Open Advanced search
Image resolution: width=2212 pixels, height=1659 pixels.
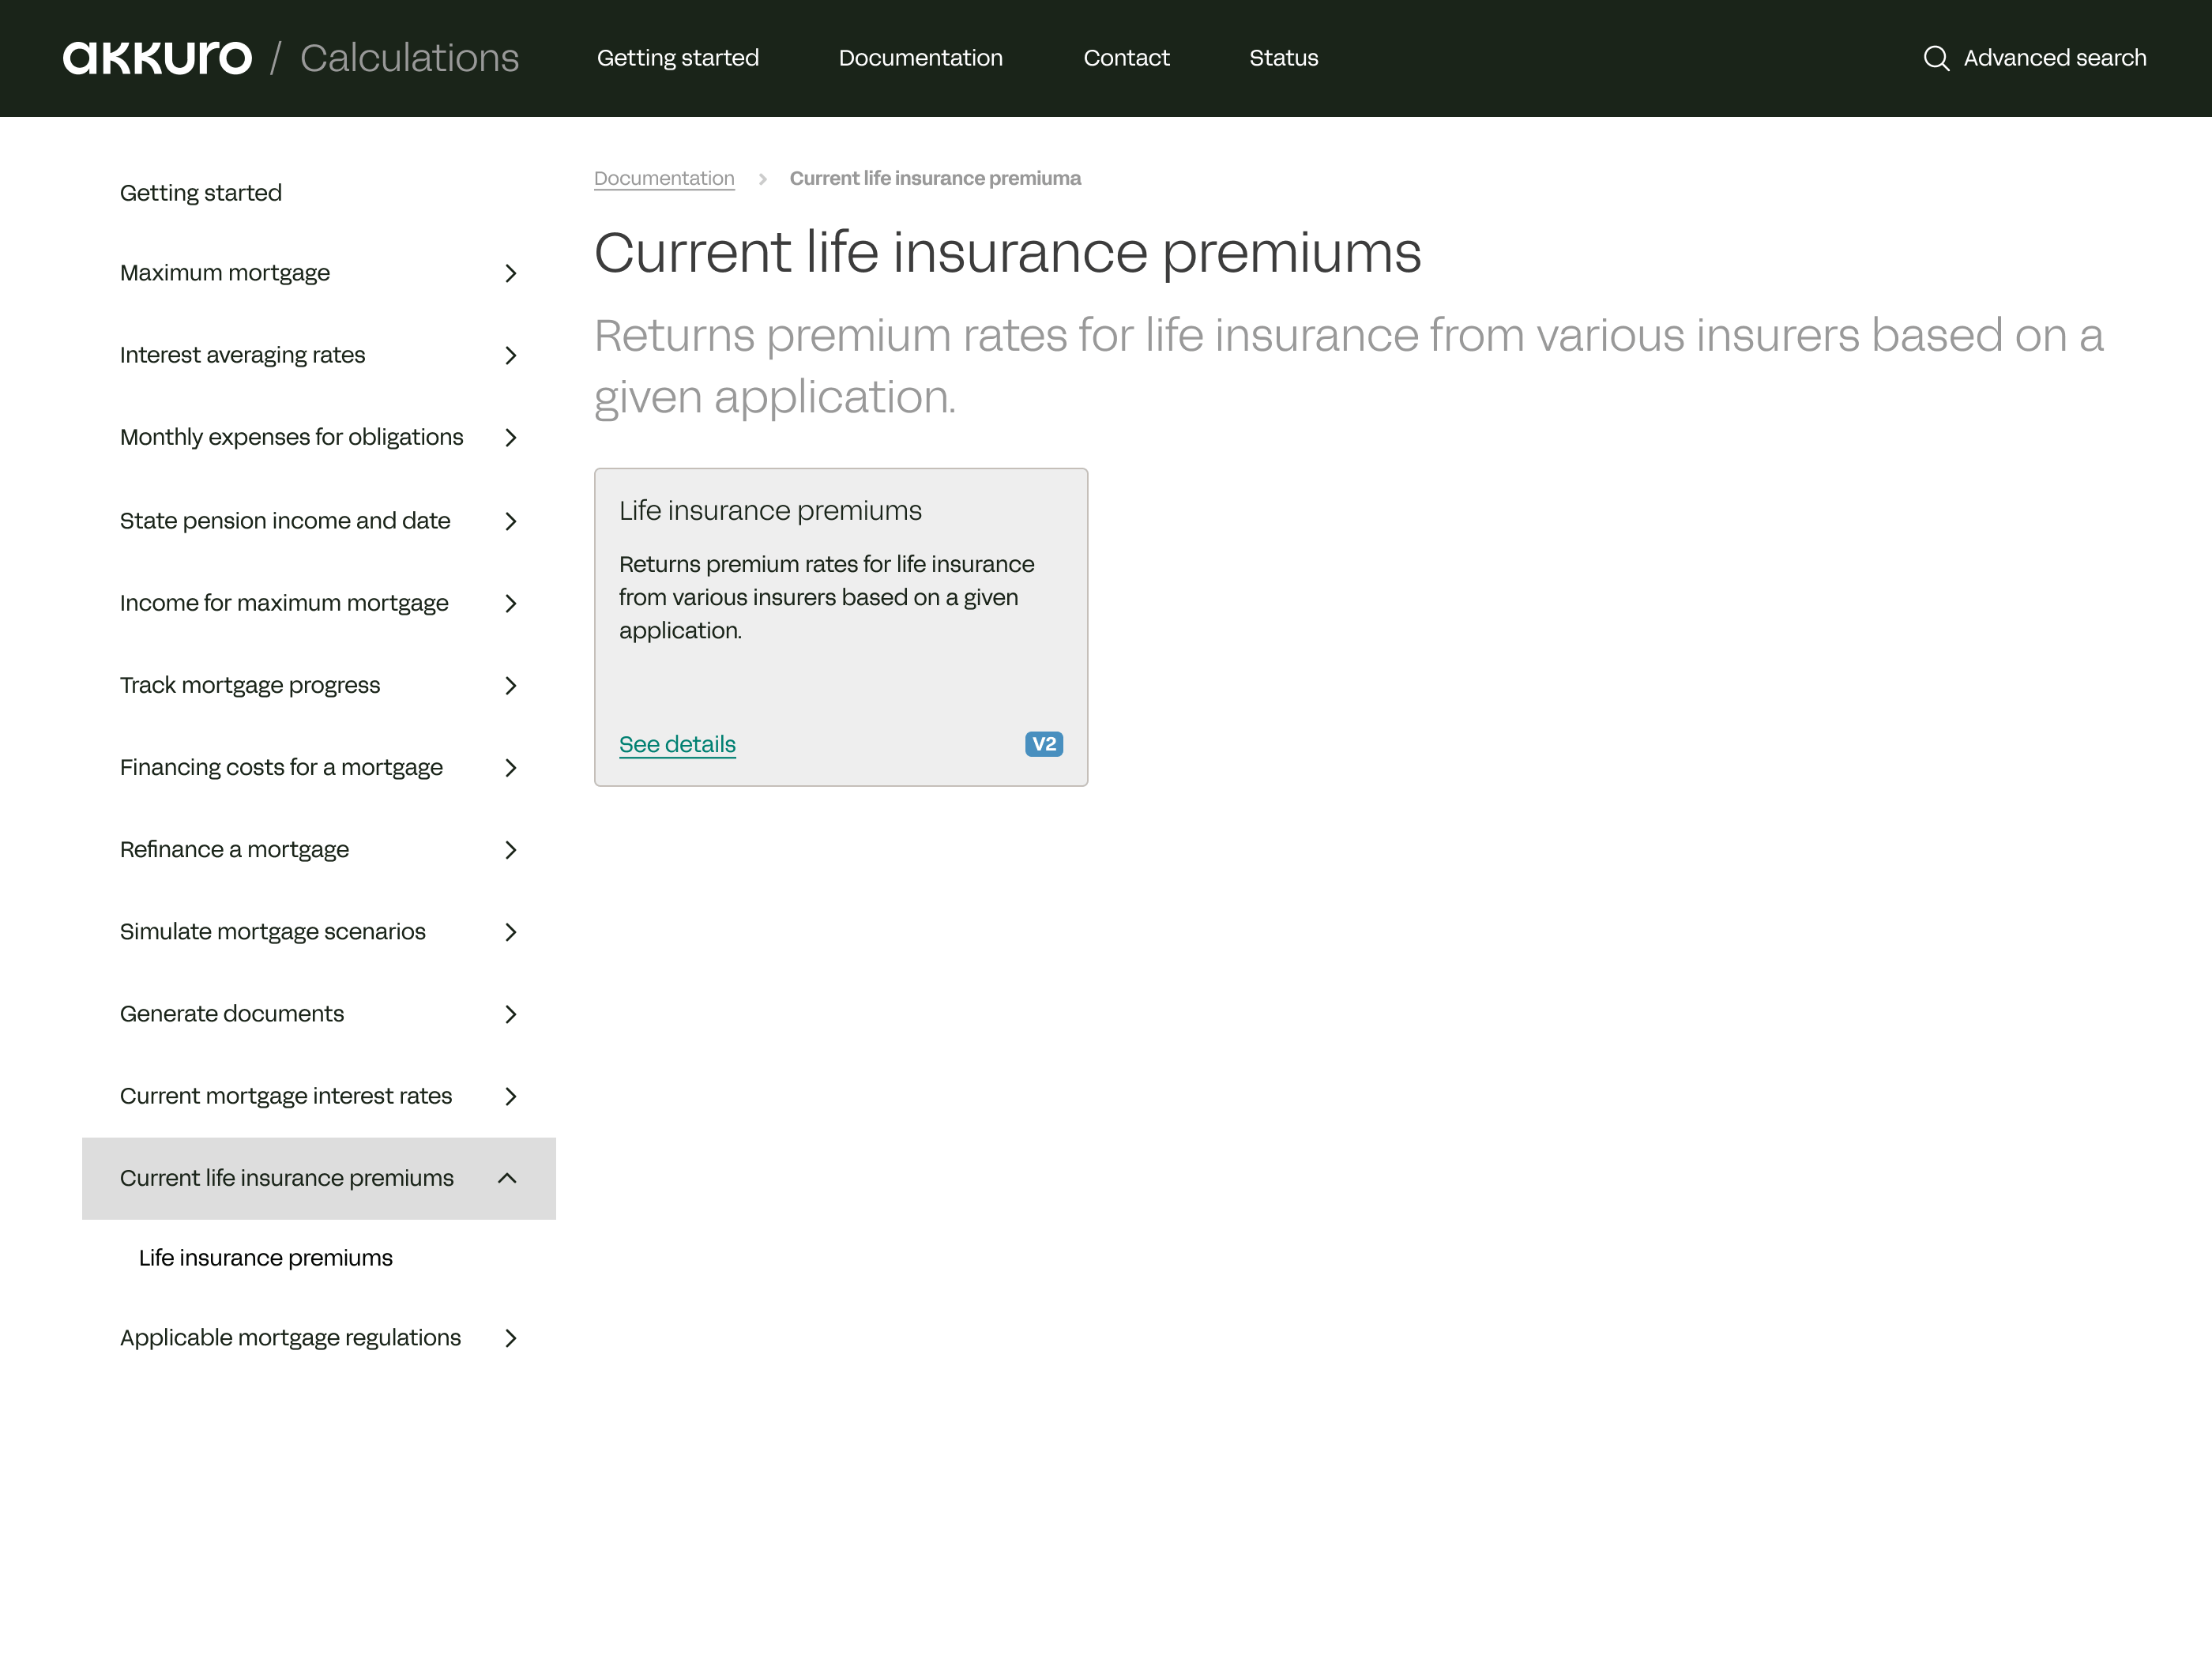(x=2054, y=58)
